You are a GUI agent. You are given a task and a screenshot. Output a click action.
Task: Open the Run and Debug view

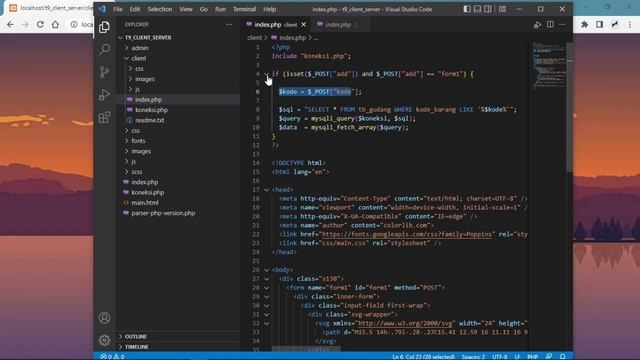point(104,95)
